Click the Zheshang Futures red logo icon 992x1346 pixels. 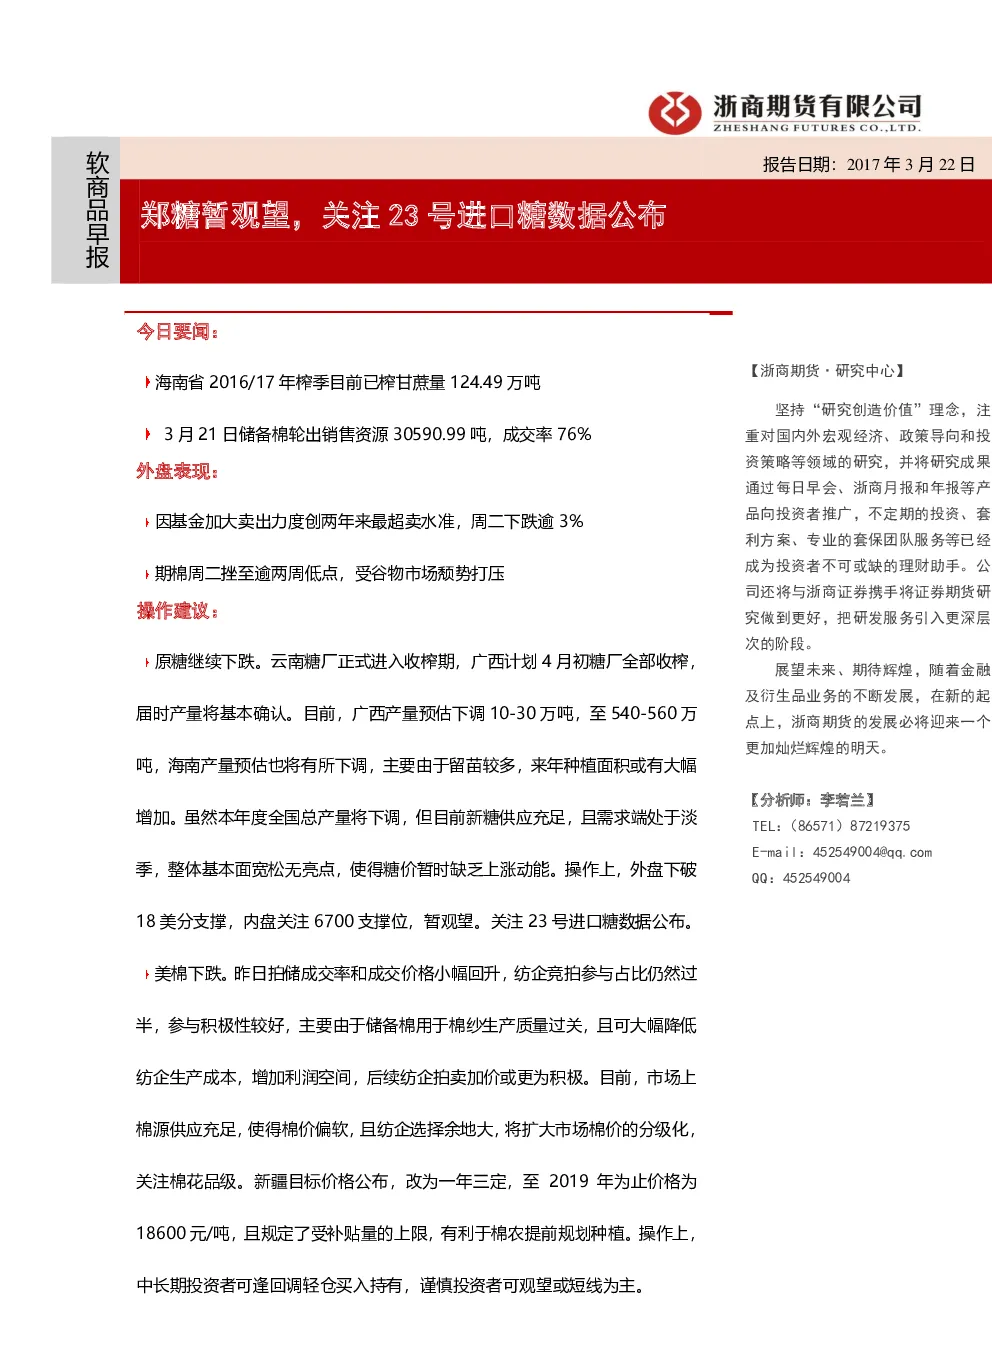pyautogui.click(x=675, y=112)
